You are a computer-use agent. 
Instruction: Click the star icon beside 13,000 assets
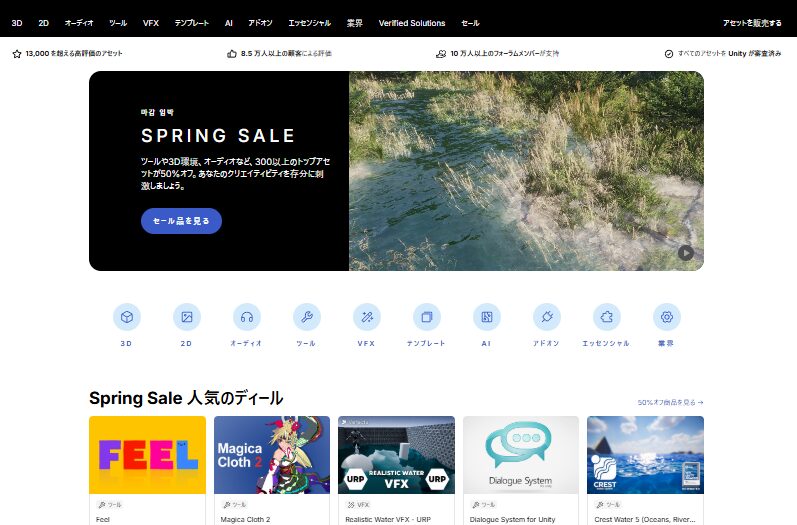click(x=17, y=54)
